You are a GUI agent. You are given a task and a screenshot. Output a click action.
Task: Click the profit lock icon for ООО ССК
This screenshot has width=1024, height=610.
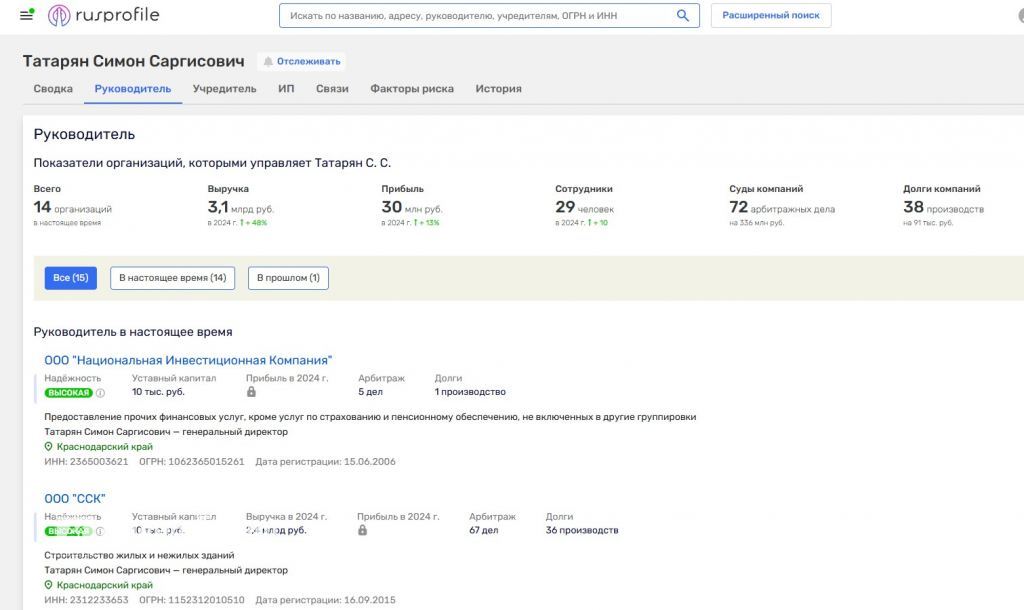click(362, 530)
